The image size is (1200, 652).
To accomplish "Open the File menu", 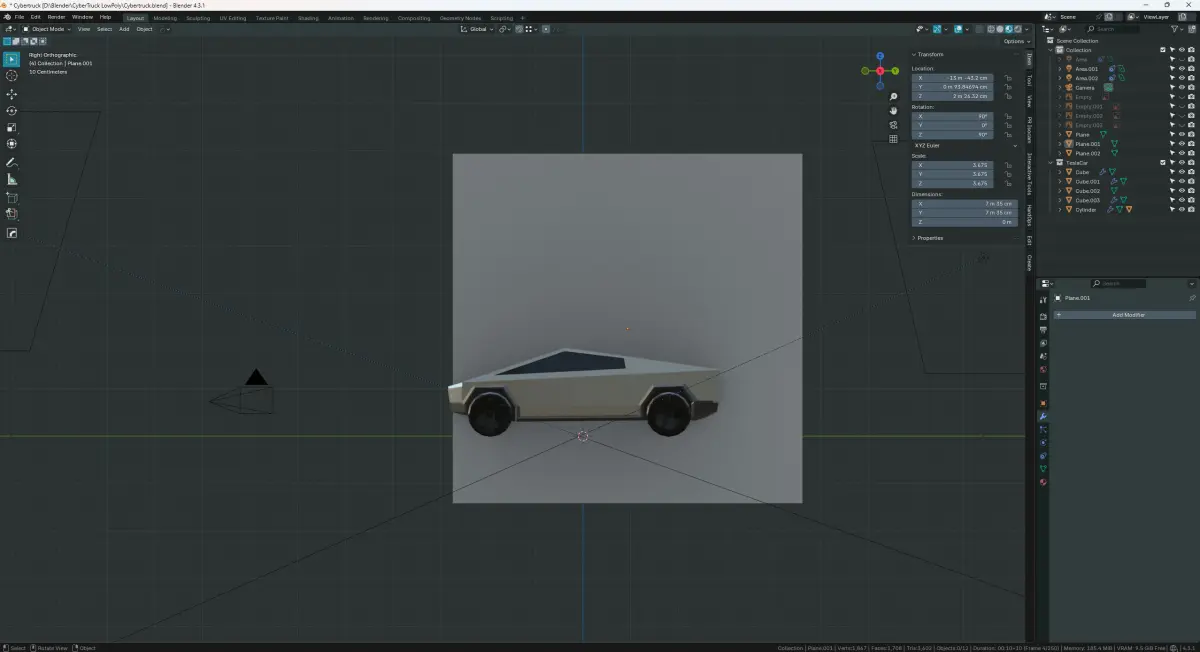I will 19,17.
